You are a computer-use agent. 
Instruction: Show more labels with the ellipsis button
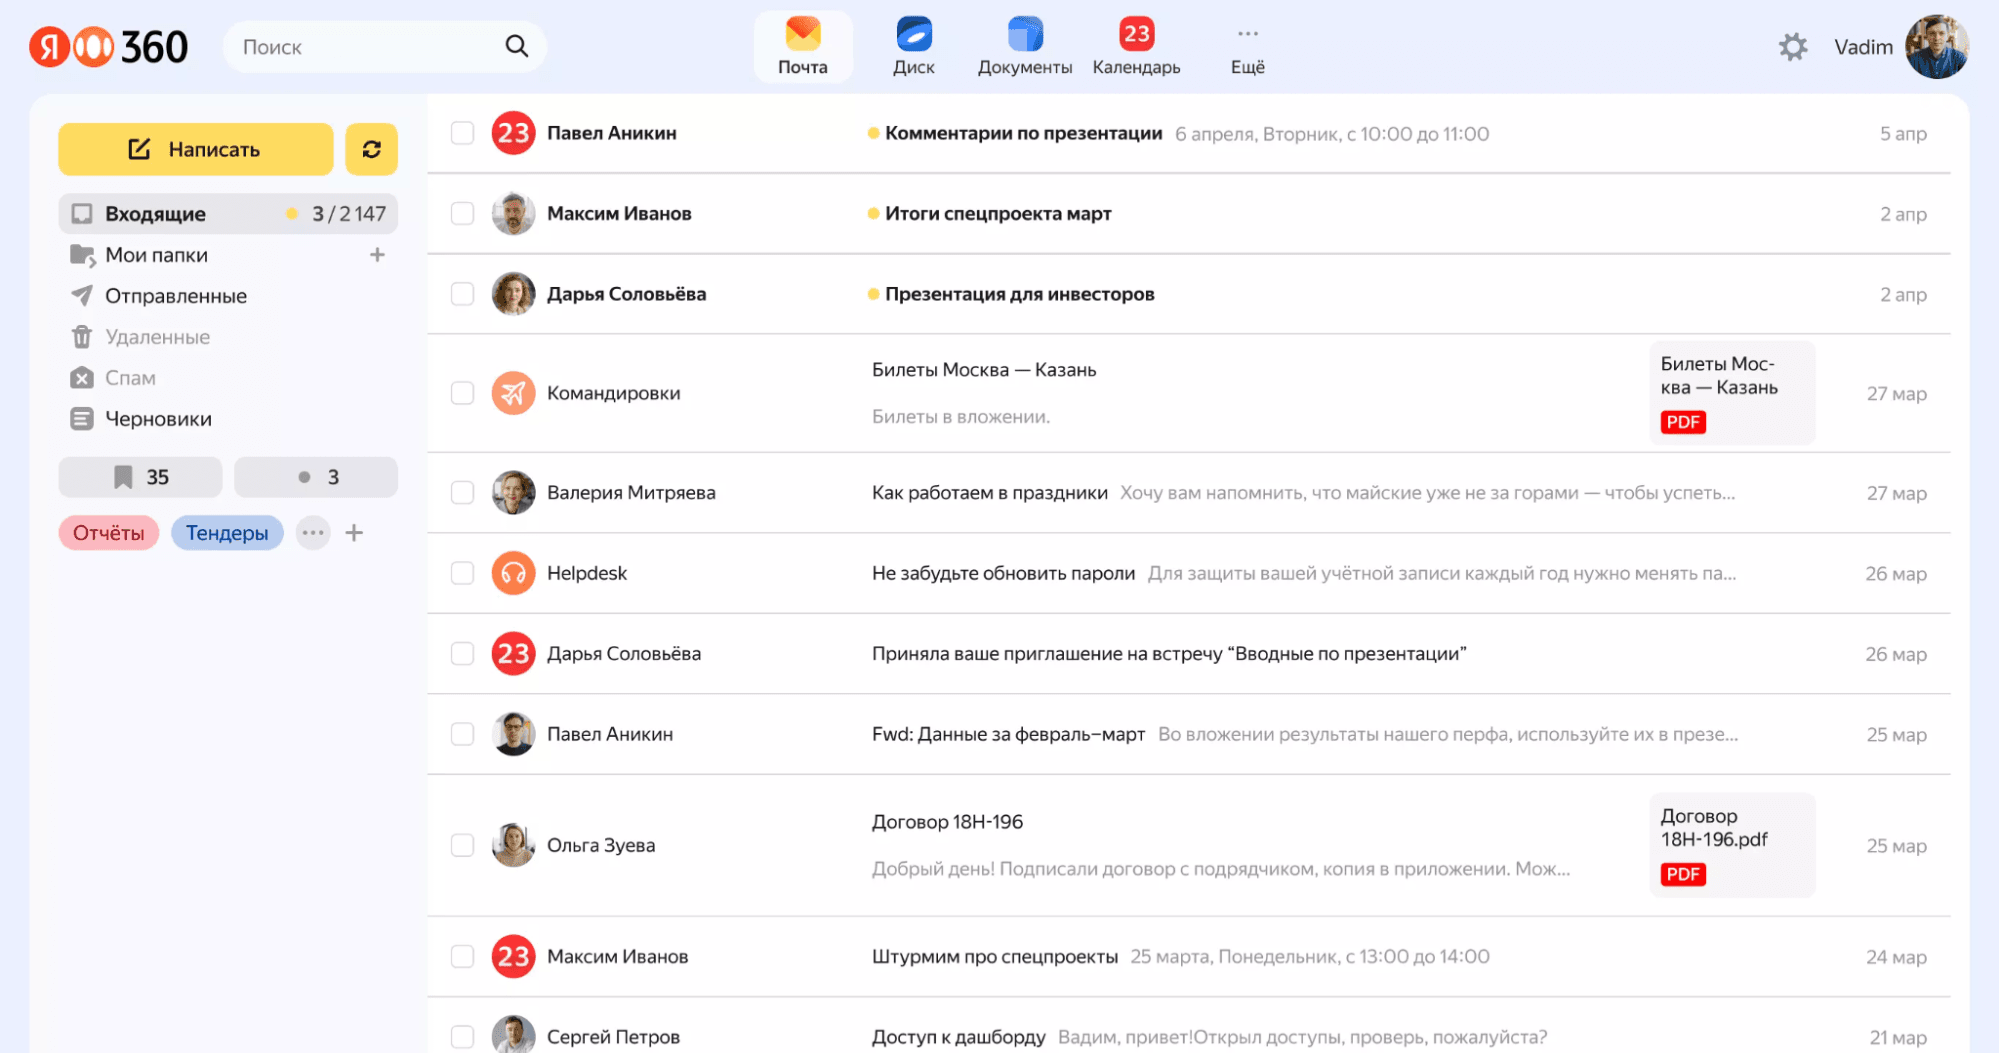313,533
